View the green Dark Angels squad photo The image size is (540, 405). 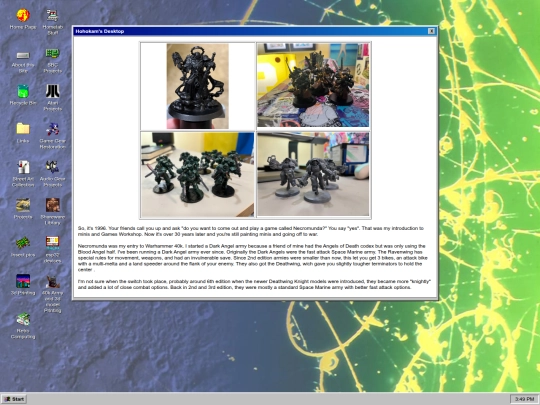click(x=198, y=175)
